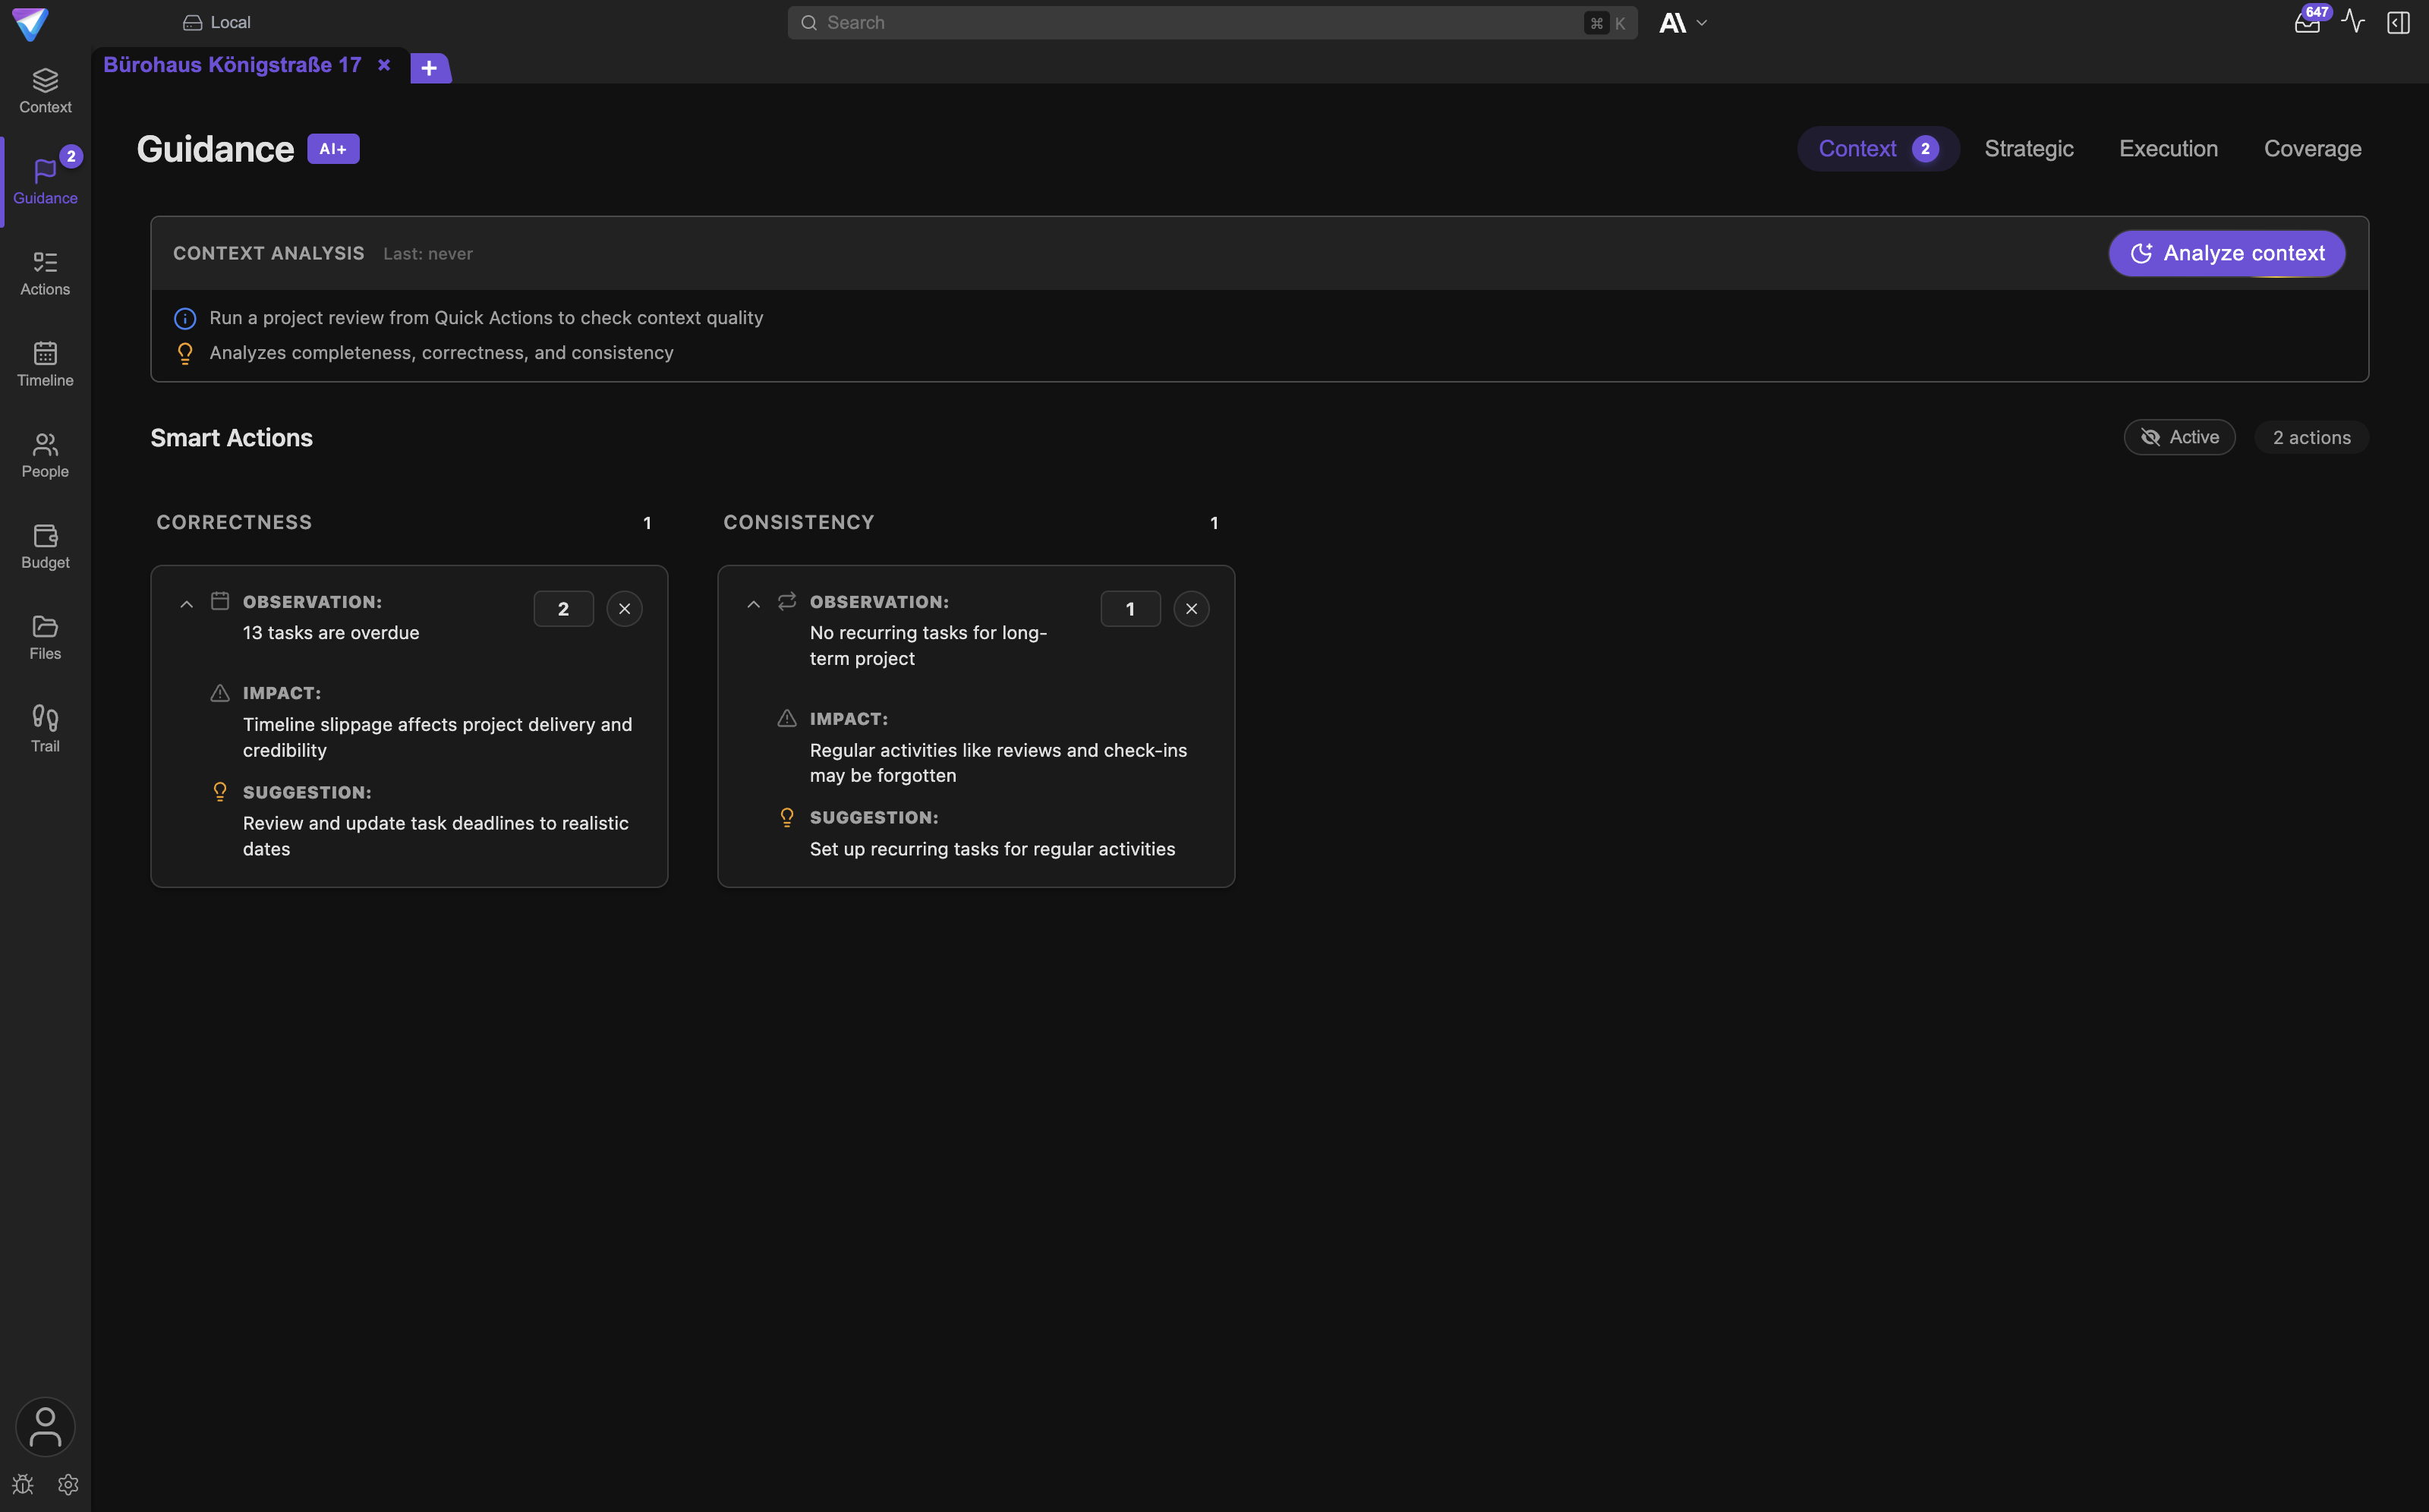Click the Local workspace indicator
Viewport: 2429px width, 1512px height.
[217, 22]
